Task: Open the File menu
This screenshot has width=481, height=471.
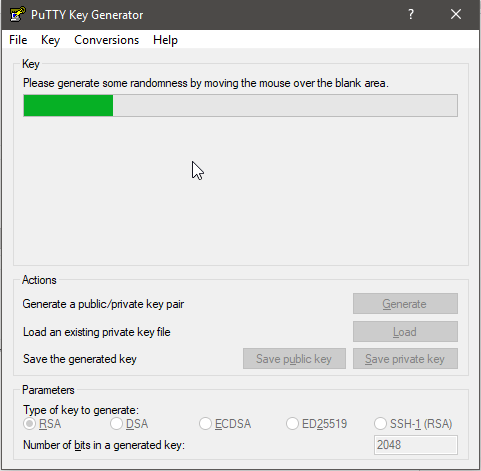Action: pos(18,40)
